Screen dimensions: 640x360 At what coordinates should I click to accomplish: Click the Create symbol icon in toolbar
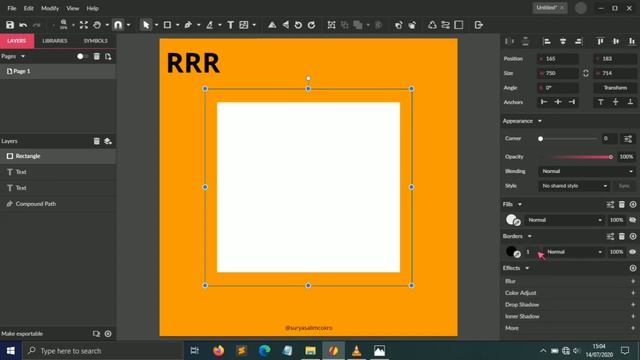tap(432, 25)
